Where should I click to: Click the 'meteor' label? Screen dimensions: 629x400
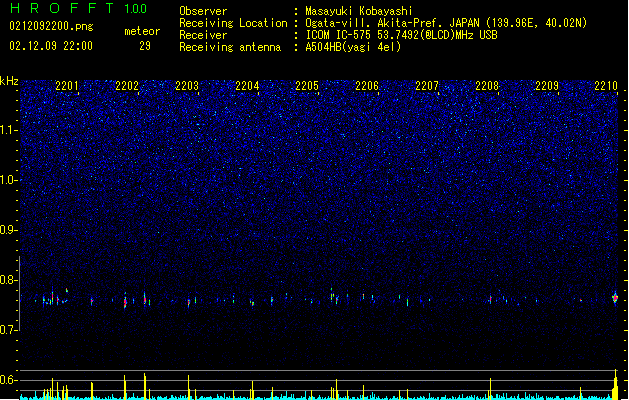point(142,31)
